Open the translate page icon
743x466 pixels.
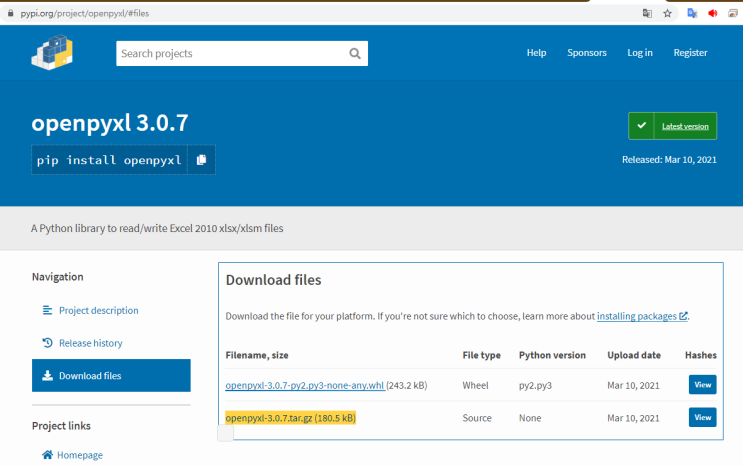pyautogui.click(x=647, y=13)
